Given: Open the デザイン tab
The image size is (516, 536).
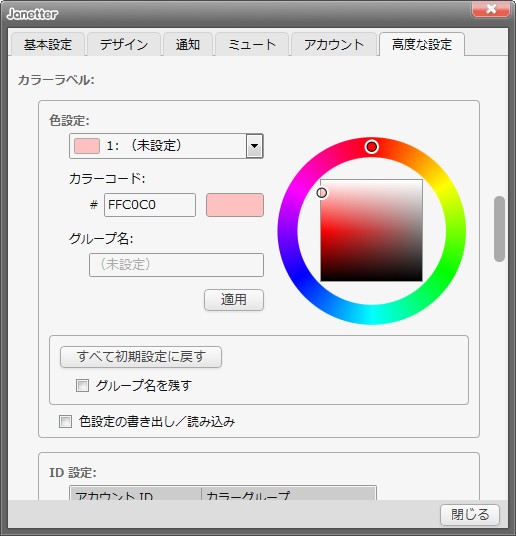Looking at the screenshot, I should tap(124, 44).
